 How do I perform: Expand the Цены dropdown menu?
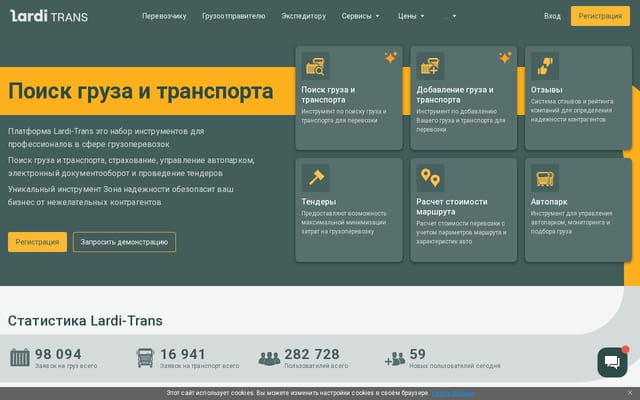(411, 16)
